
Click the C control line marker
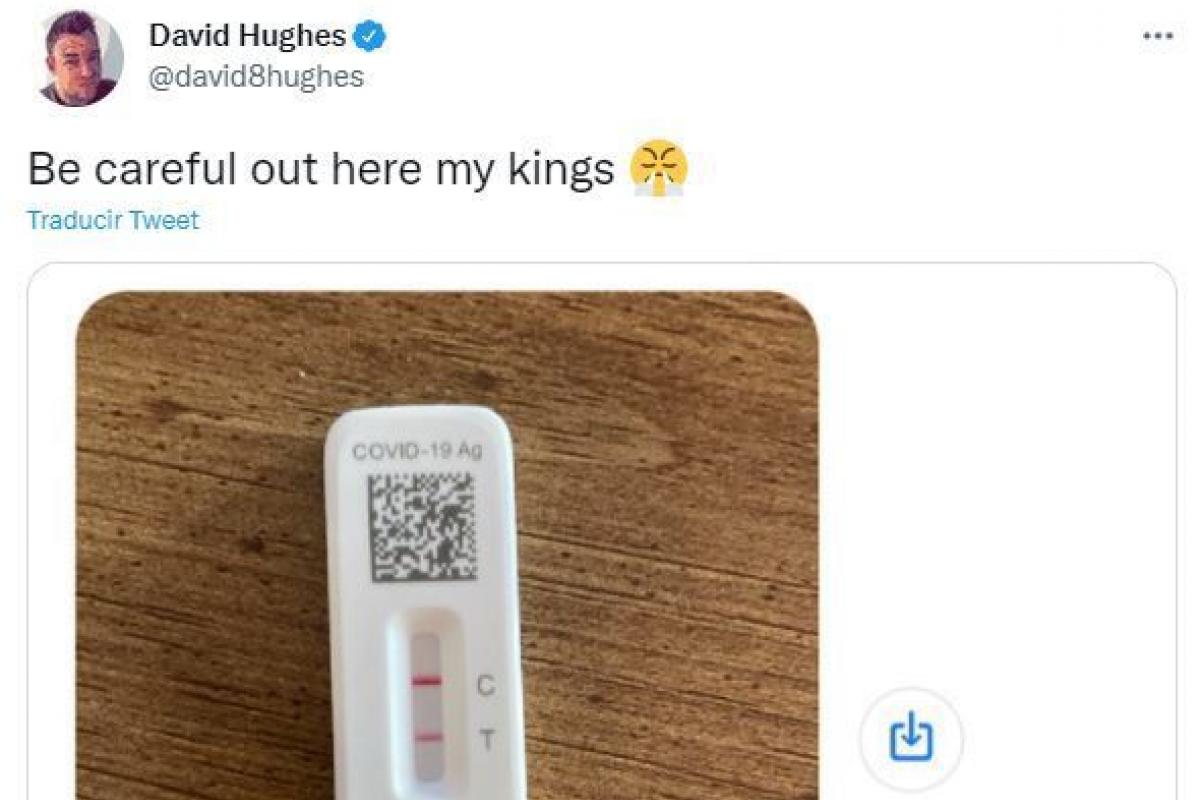[485, 686]
